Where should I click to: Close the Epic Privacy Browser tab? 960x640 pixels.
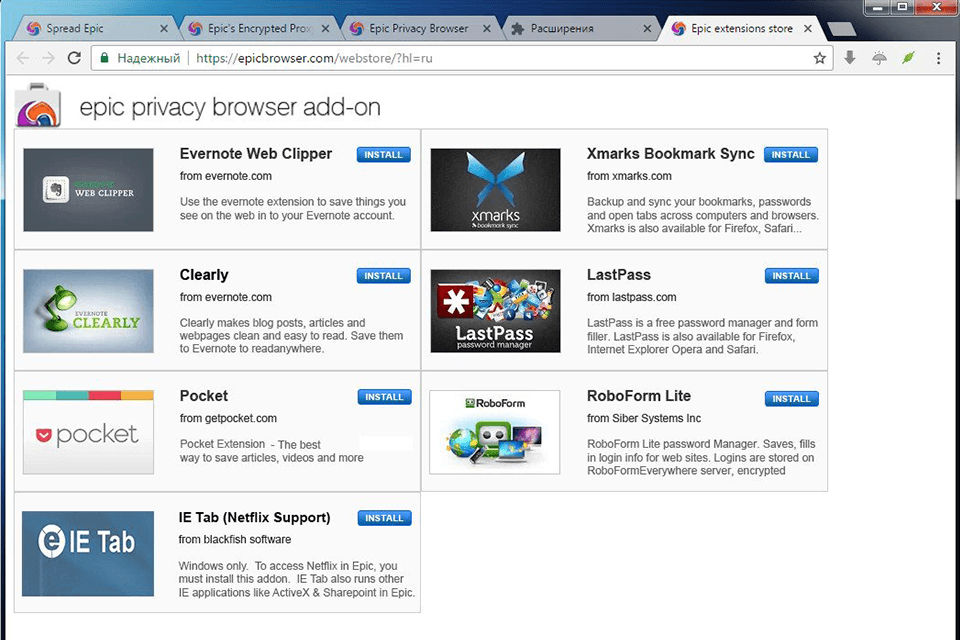[487, 28]
